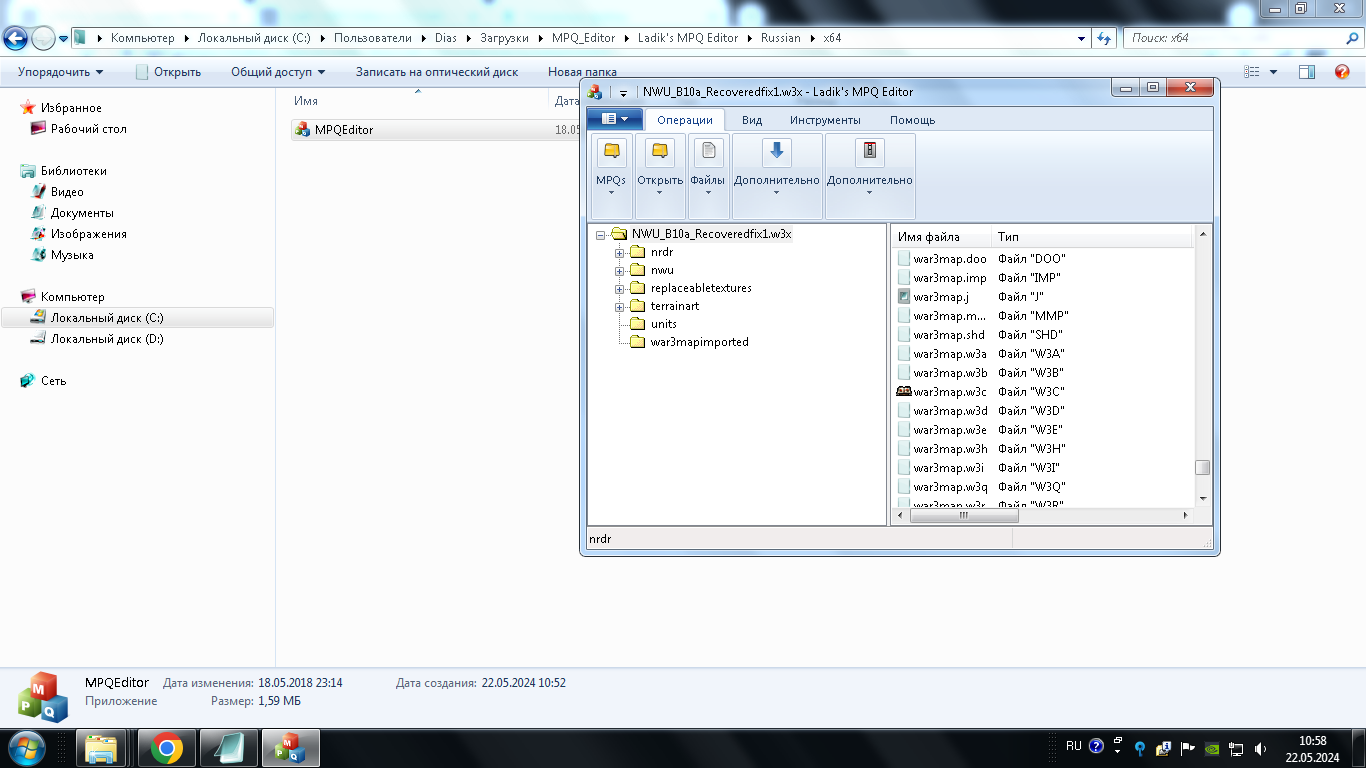Click the NVIDIA tray icon

click(x=1212, y=747)
